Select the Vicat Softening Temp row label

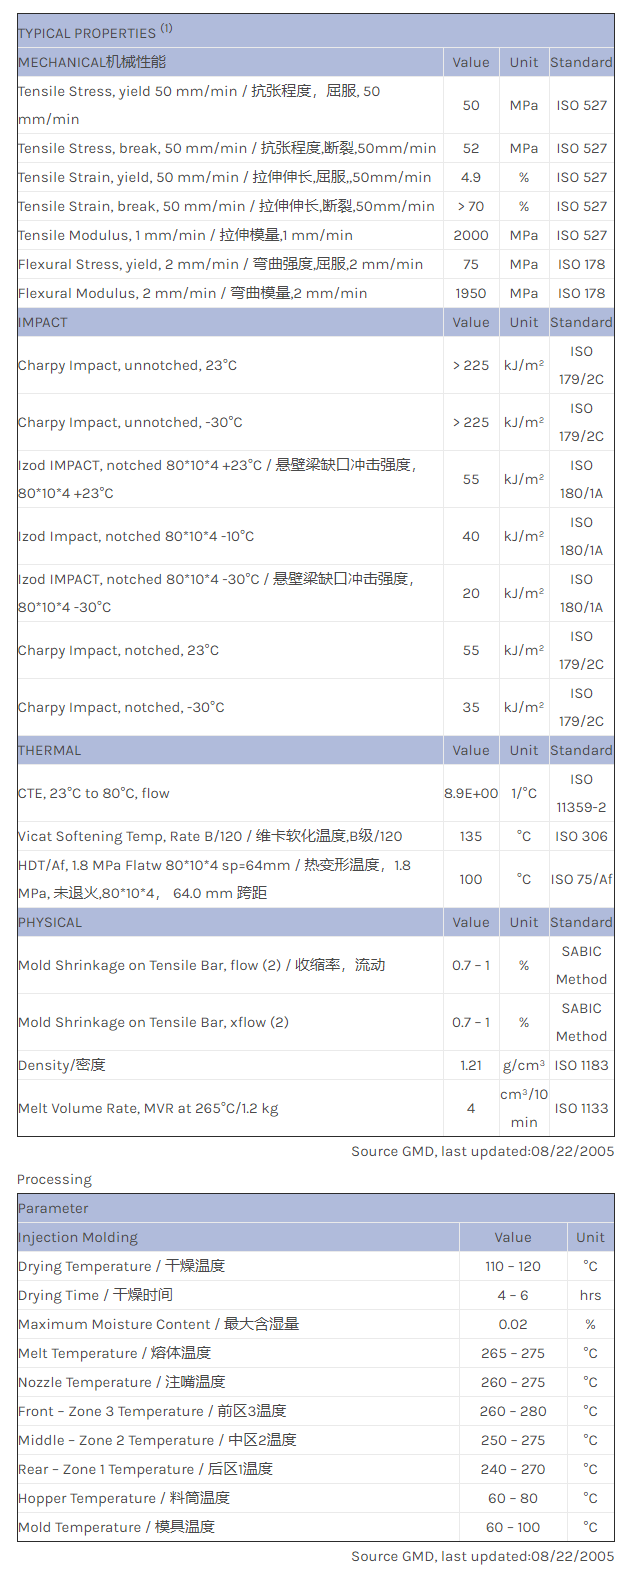tap(210, 836)
